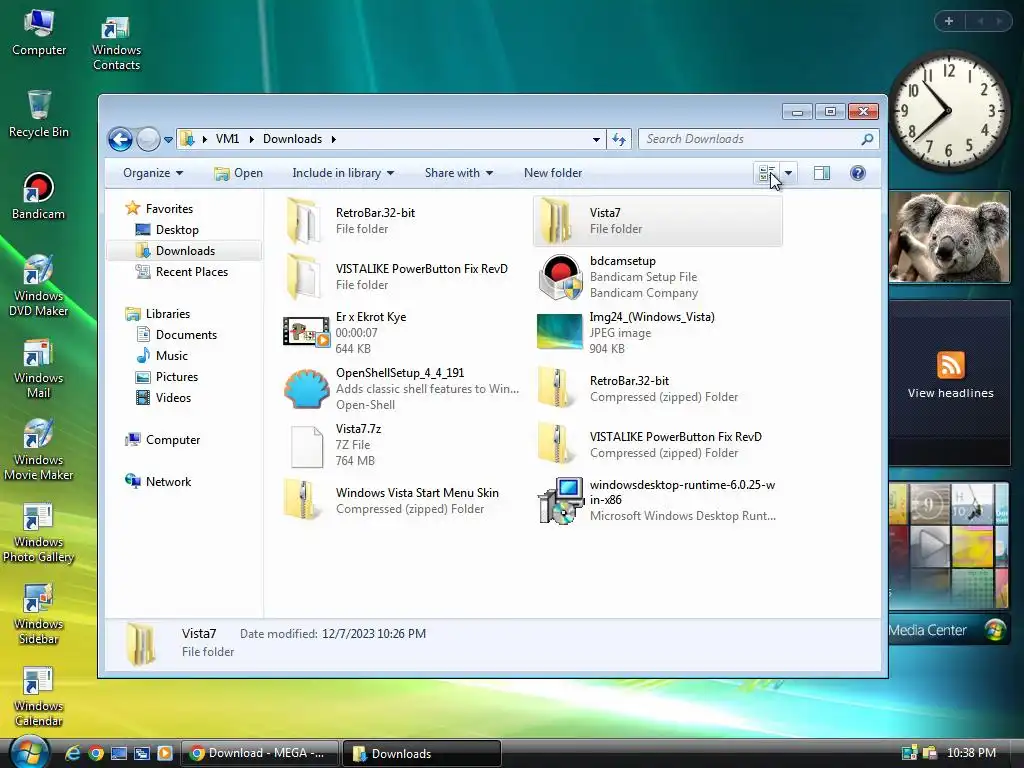Select Windows DVD Maker shortcut

pos(39,285)
